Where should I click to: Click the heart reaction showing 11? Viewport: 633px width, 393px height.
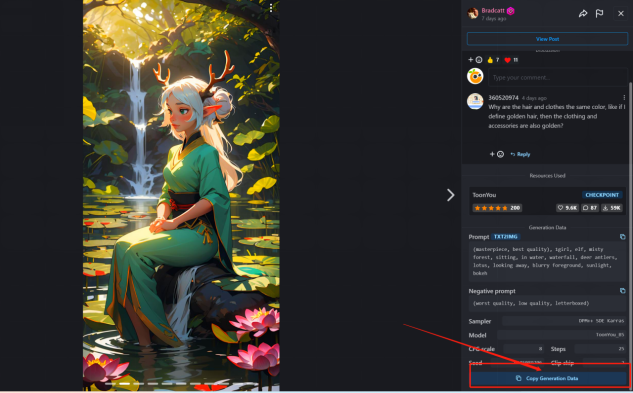coord(511,60)
